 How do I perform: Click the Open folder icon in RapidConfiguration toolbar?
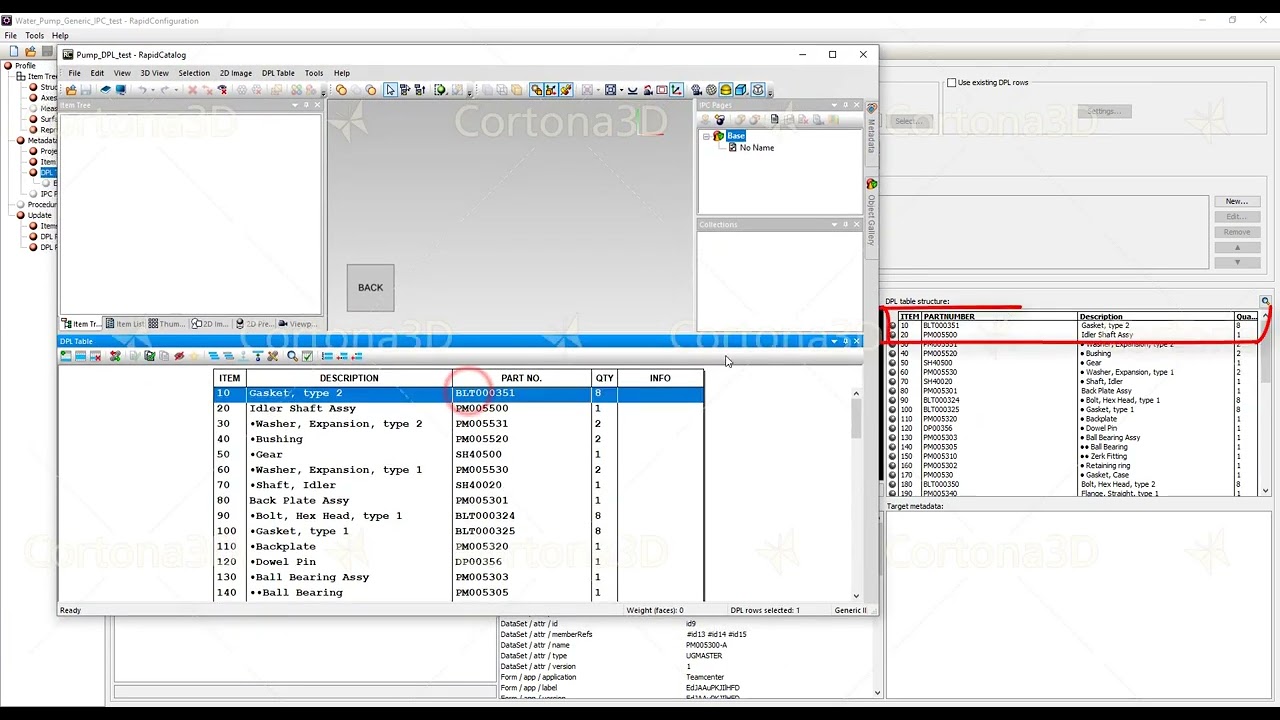pyautogui.click(x=31, y=51)
